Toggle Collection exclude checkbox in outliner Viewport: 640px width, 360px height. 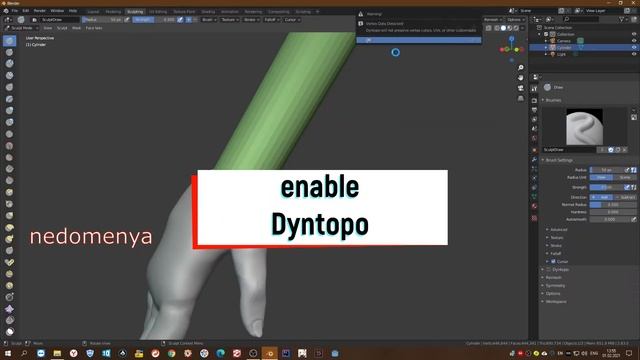pyautogui.click(x=546, y=34)
